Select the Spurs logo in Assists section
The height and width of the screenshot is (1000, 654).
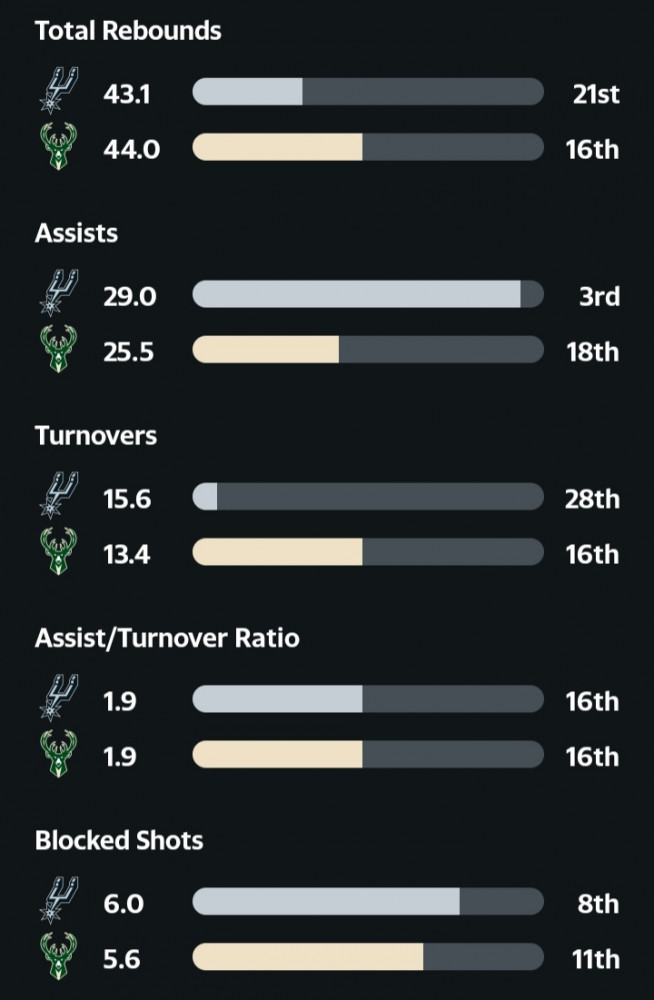click(58, 295)
